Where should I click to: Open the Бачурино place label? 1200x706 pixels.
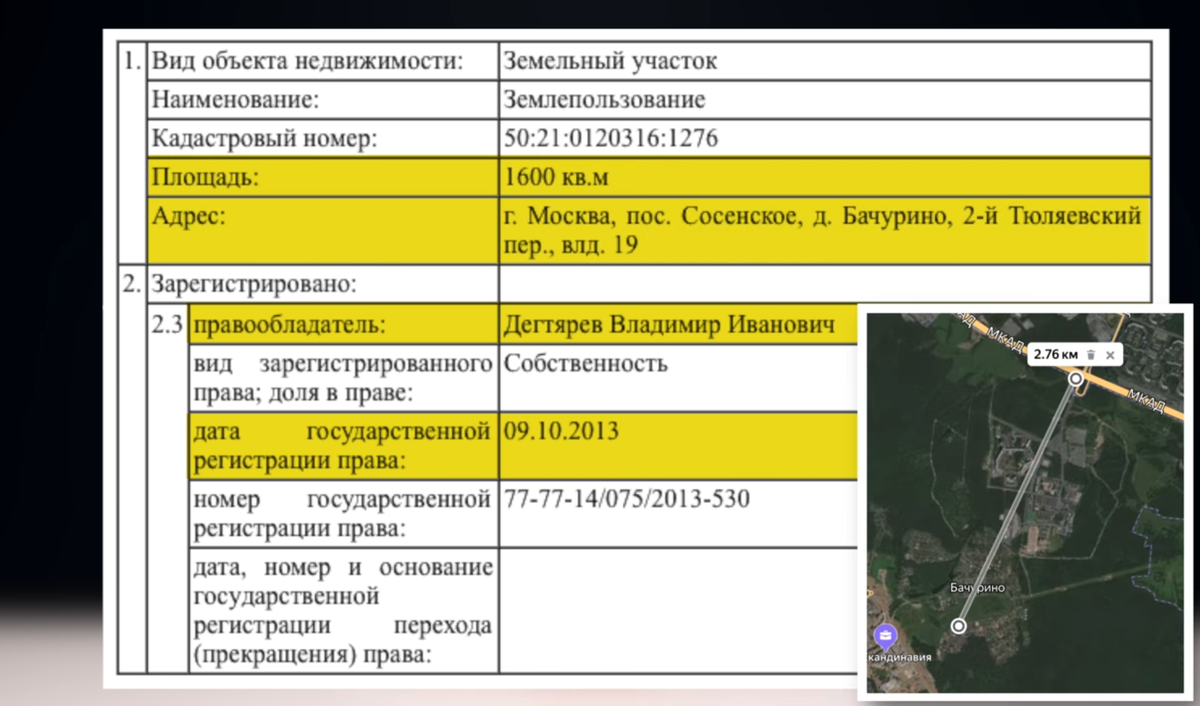tap(977, 587)
